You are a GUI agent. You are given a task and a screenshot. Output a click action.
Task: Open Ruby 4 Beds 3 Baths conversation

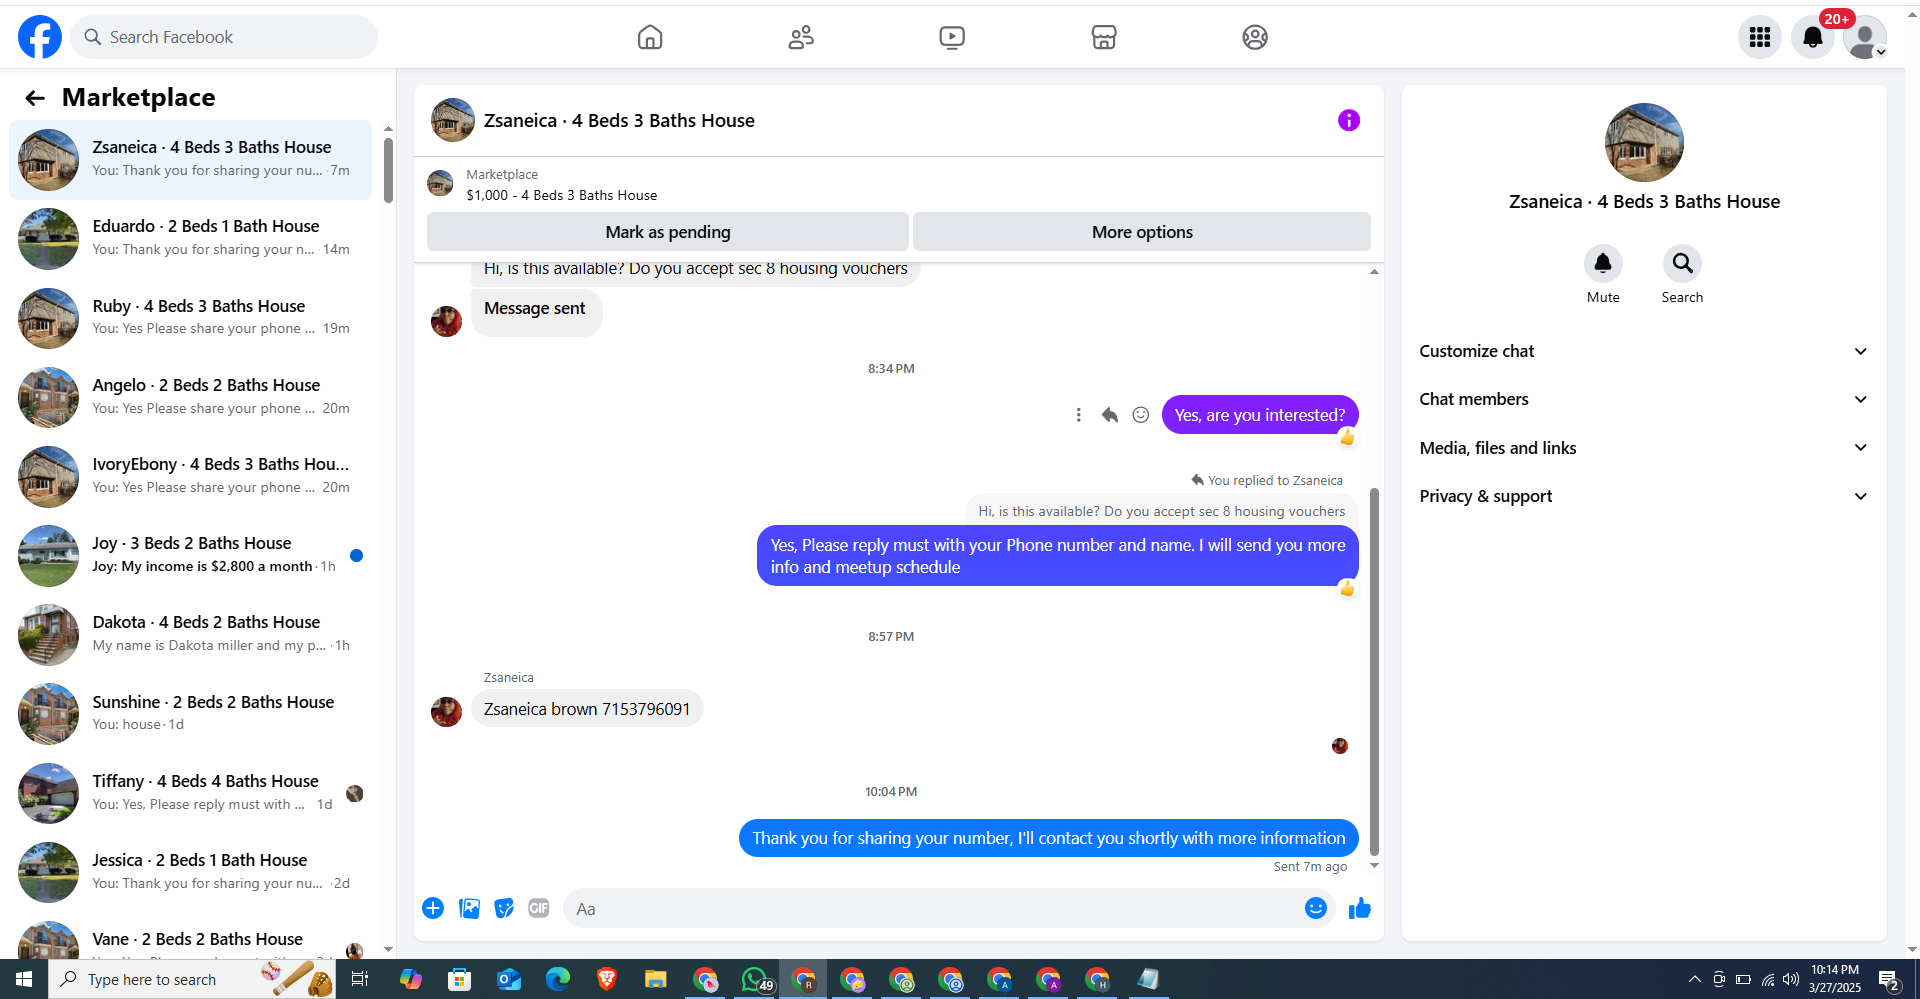tap(191, 318)
